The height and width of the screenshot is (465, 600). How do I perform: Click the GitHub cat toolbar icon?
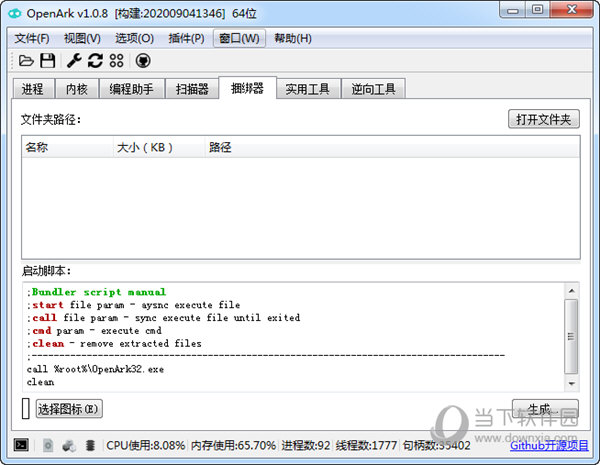pyautogui.click(x=143, y=60)
